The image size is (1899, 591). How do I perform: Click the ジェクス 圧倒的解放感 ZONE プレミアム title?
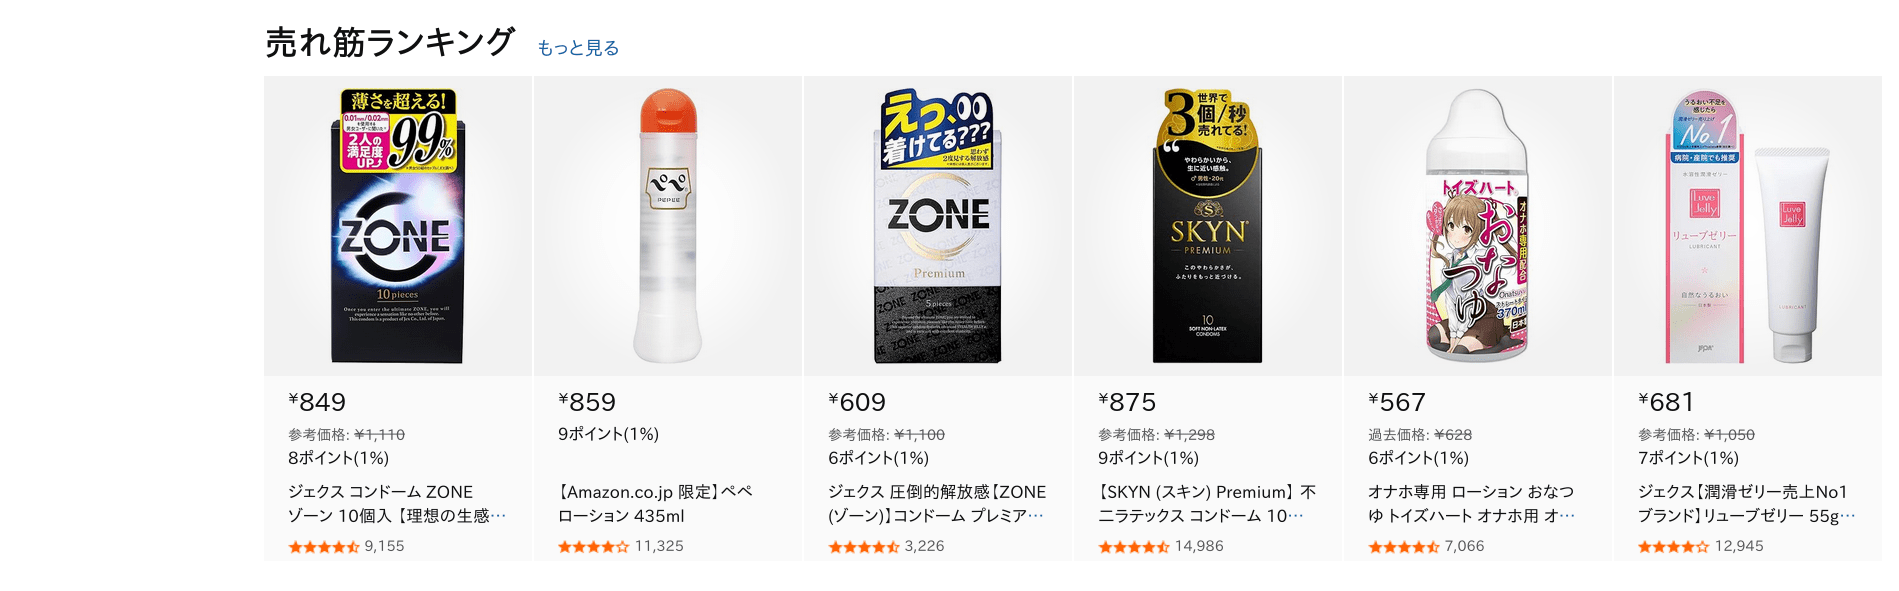click(x=937, y=504)
